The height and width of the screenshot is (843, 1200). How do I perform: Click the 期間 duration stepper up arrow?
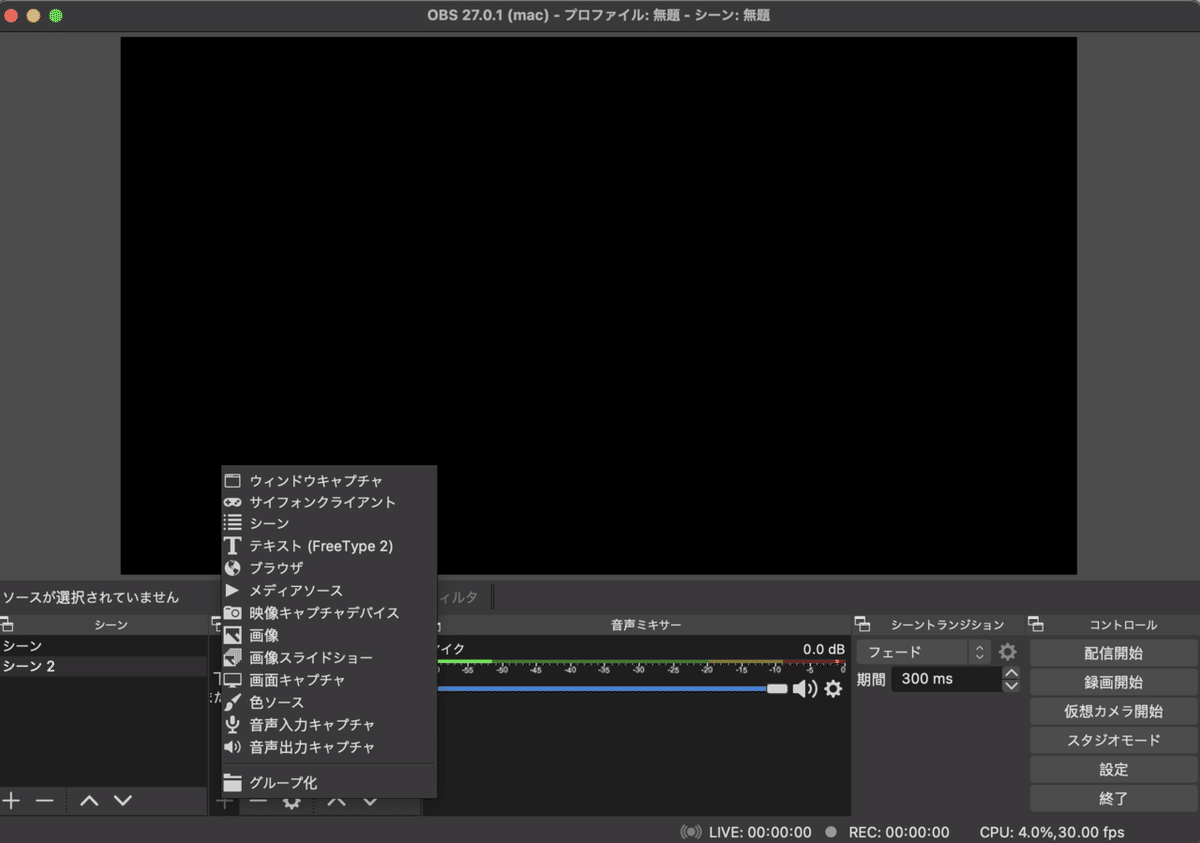coord(1011,672)
